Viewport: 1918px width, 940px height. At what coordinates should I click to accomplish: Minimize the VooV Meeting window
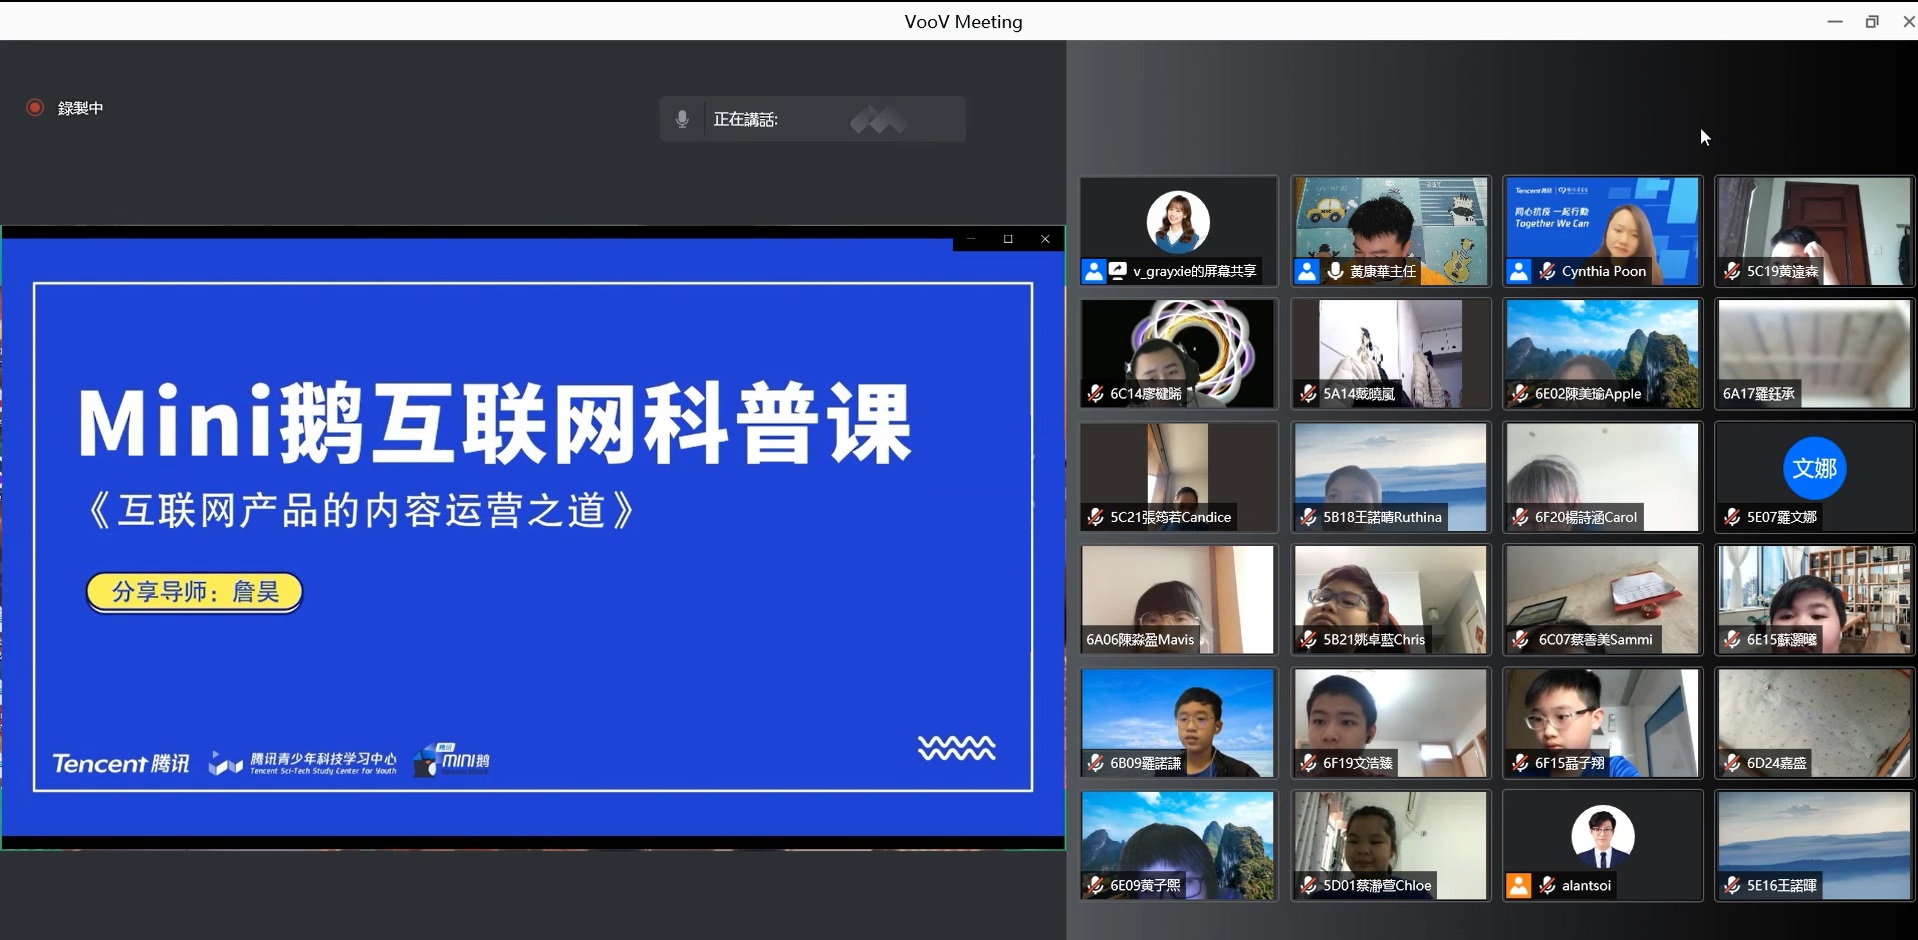click(x=1835, y=21)
